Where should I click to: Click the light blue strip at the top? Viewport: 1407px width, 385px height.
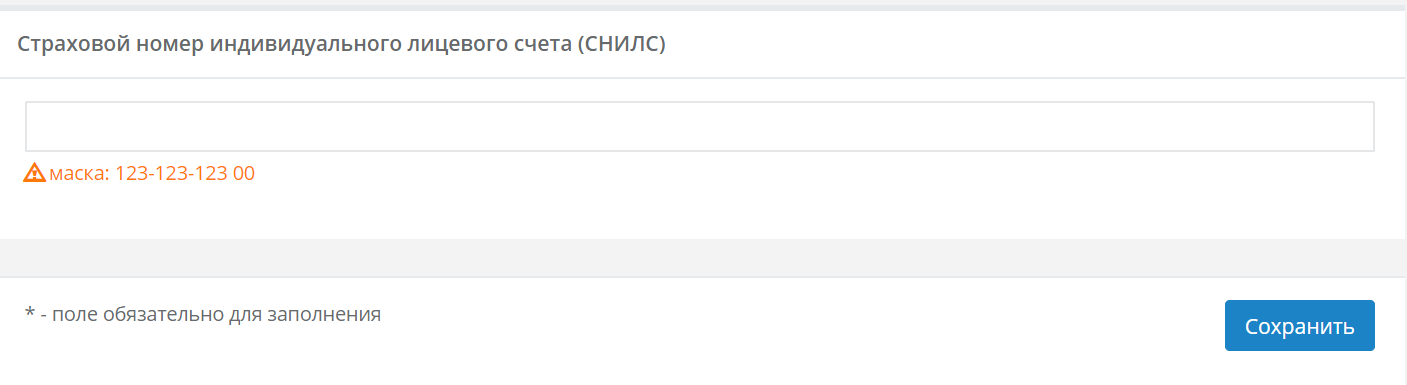(703, 5)
